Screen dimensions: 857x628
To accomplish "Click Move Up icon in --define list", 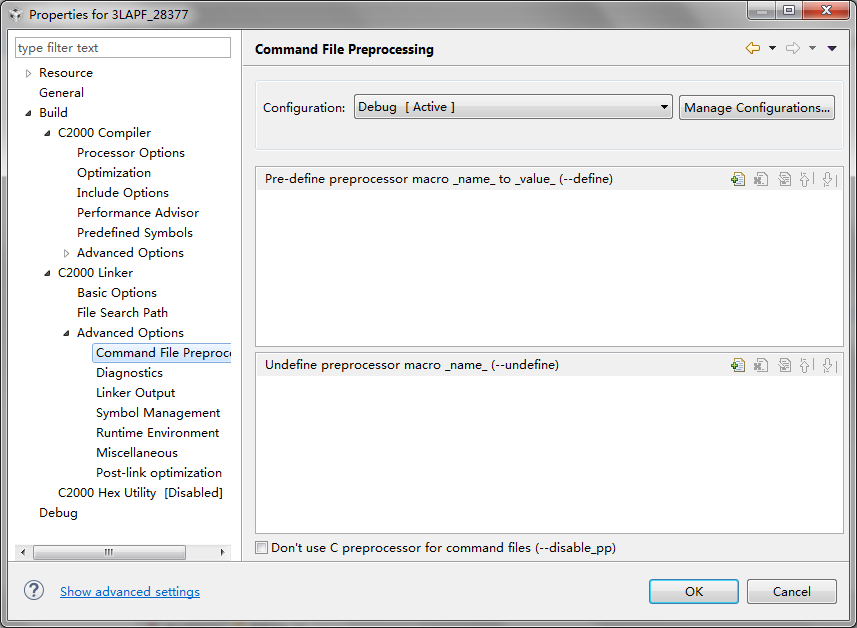I will (x=806, y=179).
